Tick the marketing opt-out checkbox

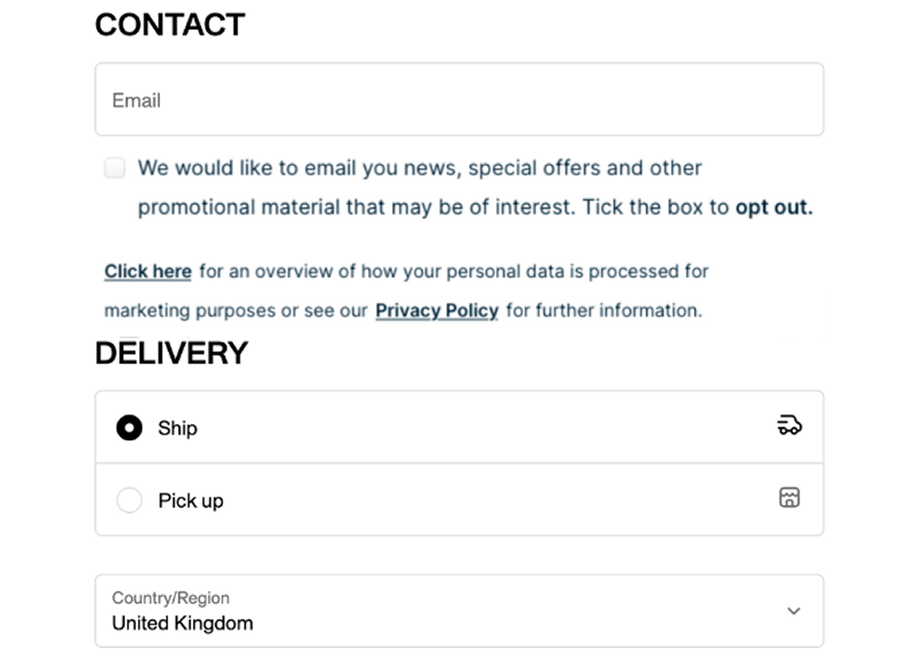coord(116,168)
